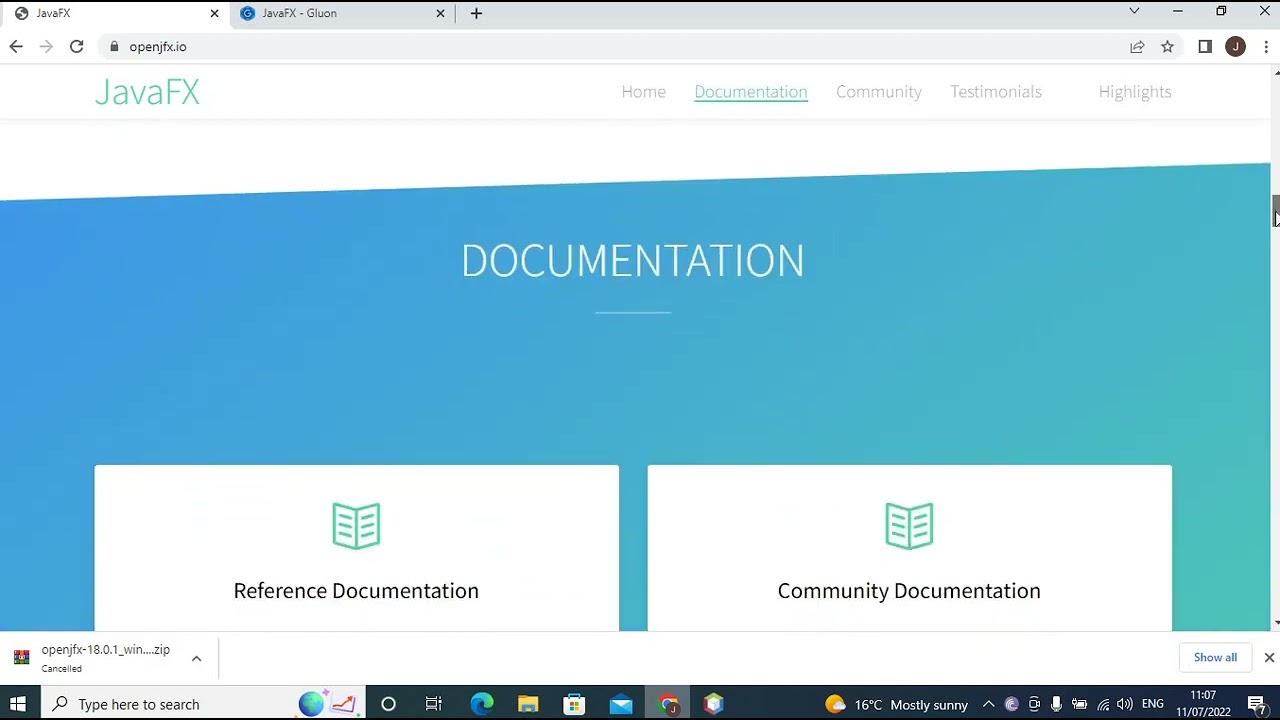Open the NetBeans cube taskbar icon
This screenshot has height=720, width=1280.
pyautogui.click(x=713, y=704)
